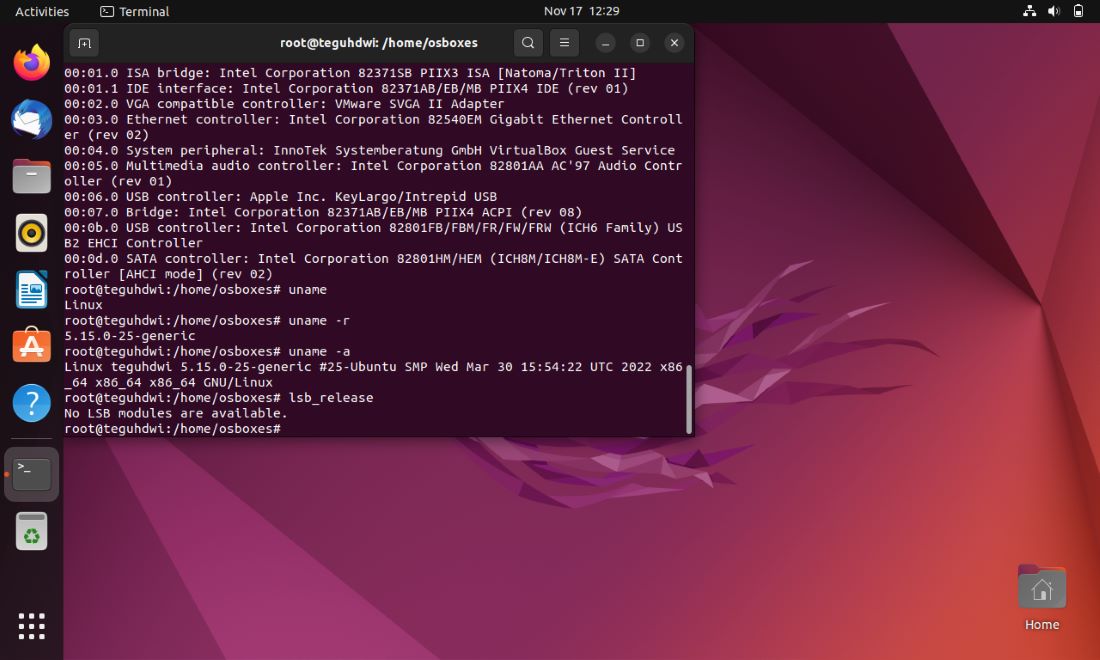Click the 'lsb_release' command text
The width and height of the screenshot is (1100, 660).
tap(331, 398)
